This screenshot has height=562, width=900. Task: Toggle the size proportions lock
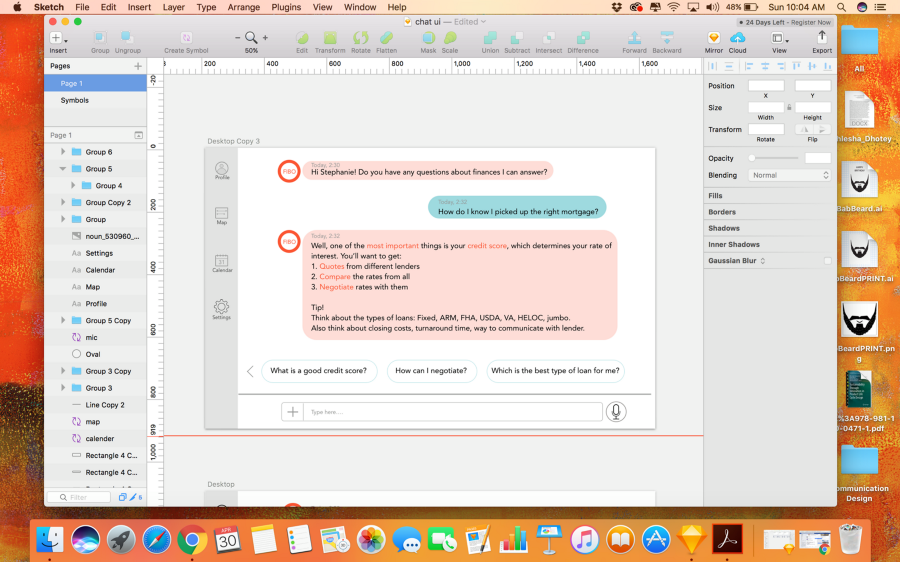[x=789, y=107]
